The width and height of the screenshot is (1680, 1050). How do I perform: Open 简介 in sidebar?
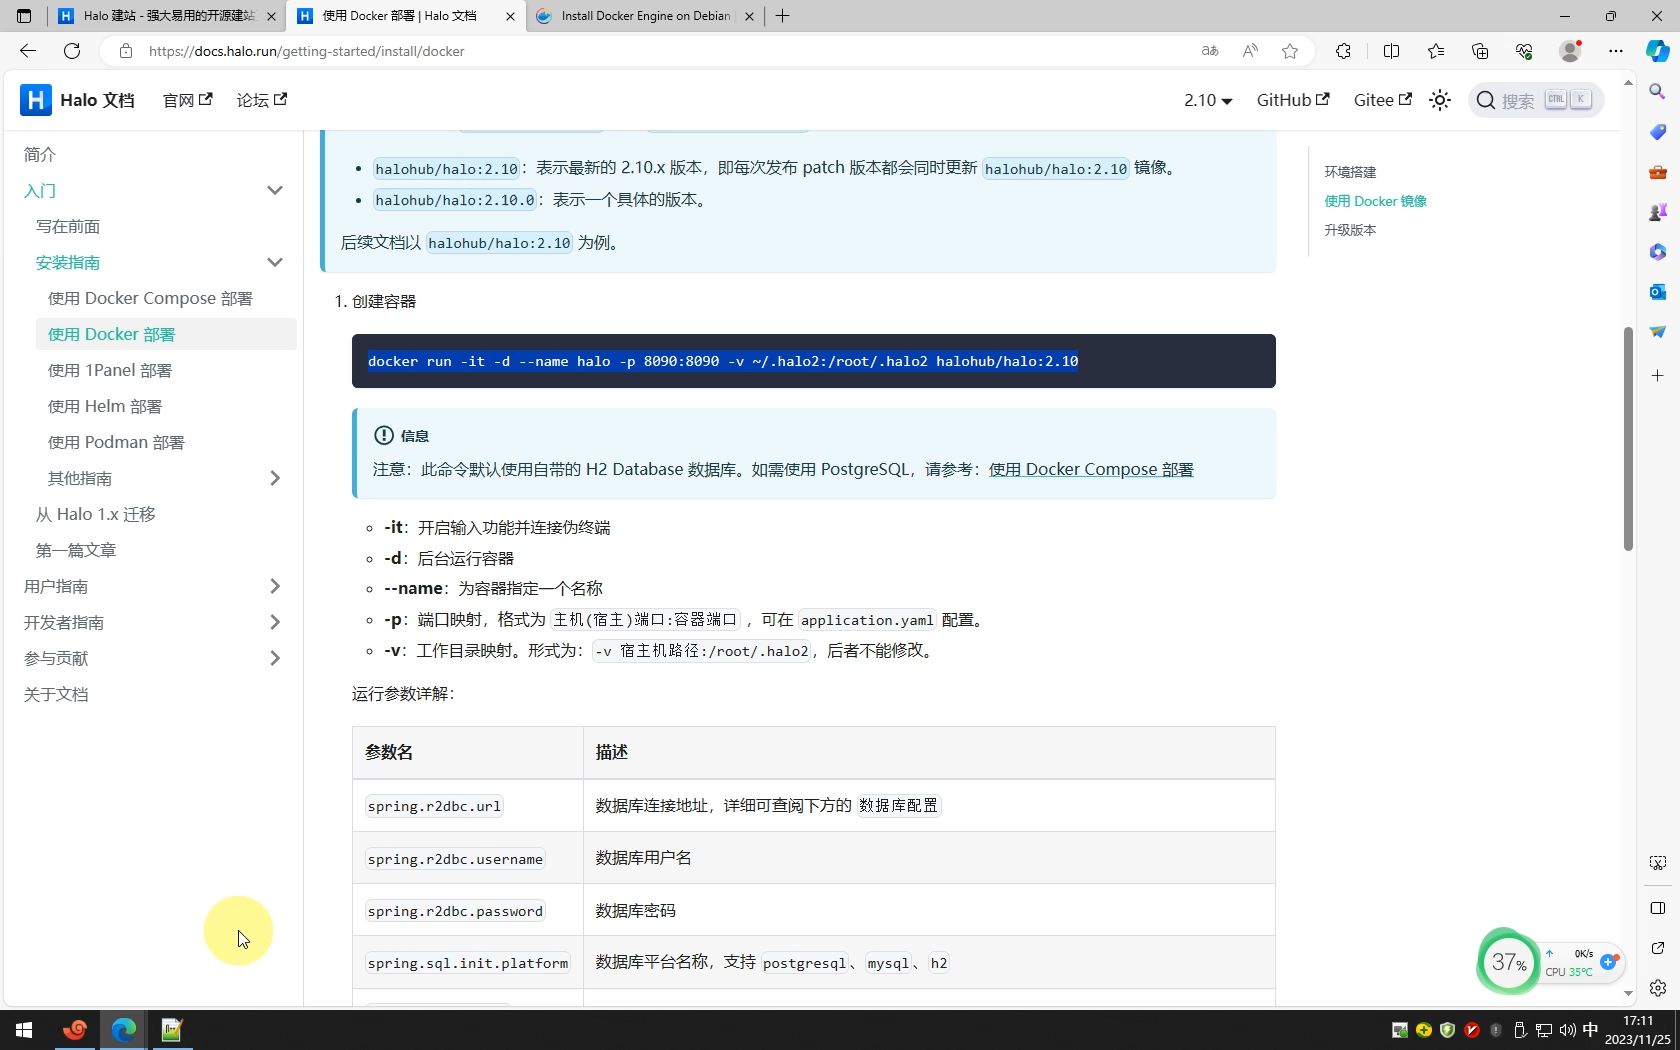coord(40,154)
